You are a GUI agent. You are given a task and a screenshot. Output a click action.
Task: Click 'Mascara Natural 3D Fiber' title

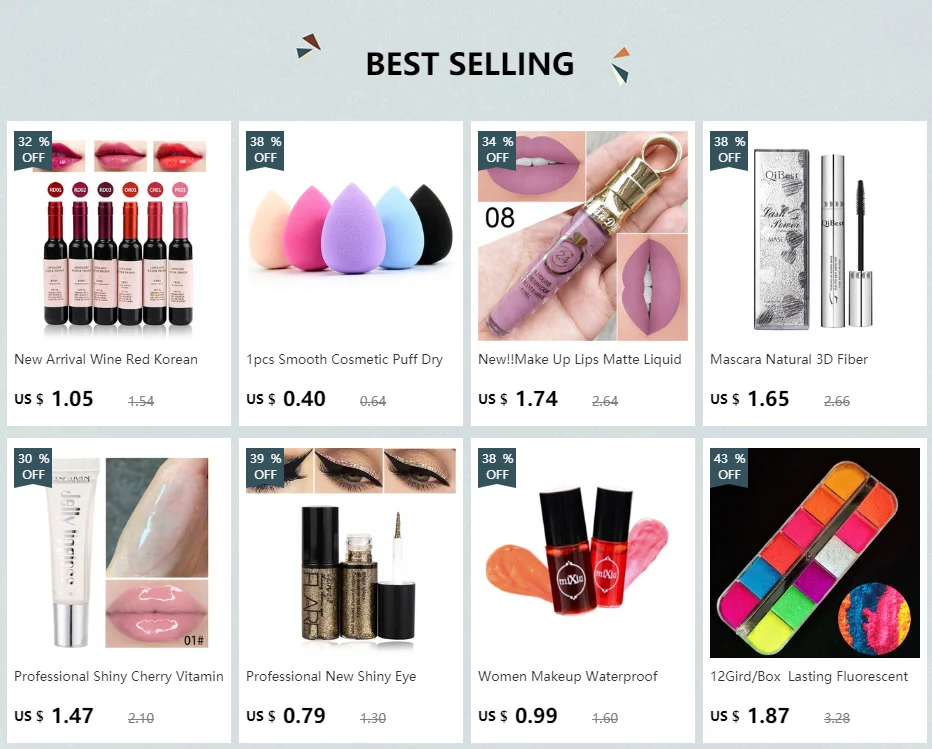[x=789, y=359]
